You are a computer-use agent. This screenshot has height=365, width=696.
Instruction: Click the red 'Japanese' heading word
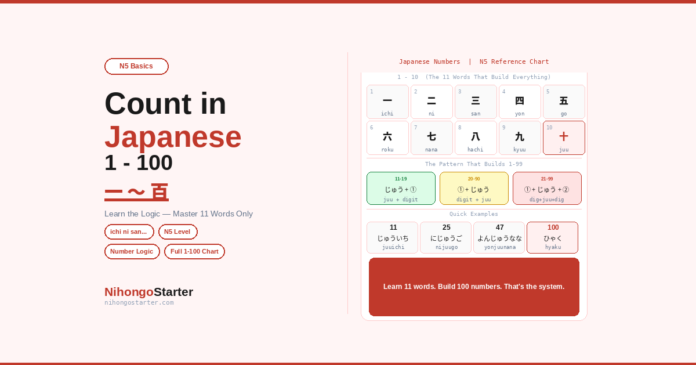173,137
